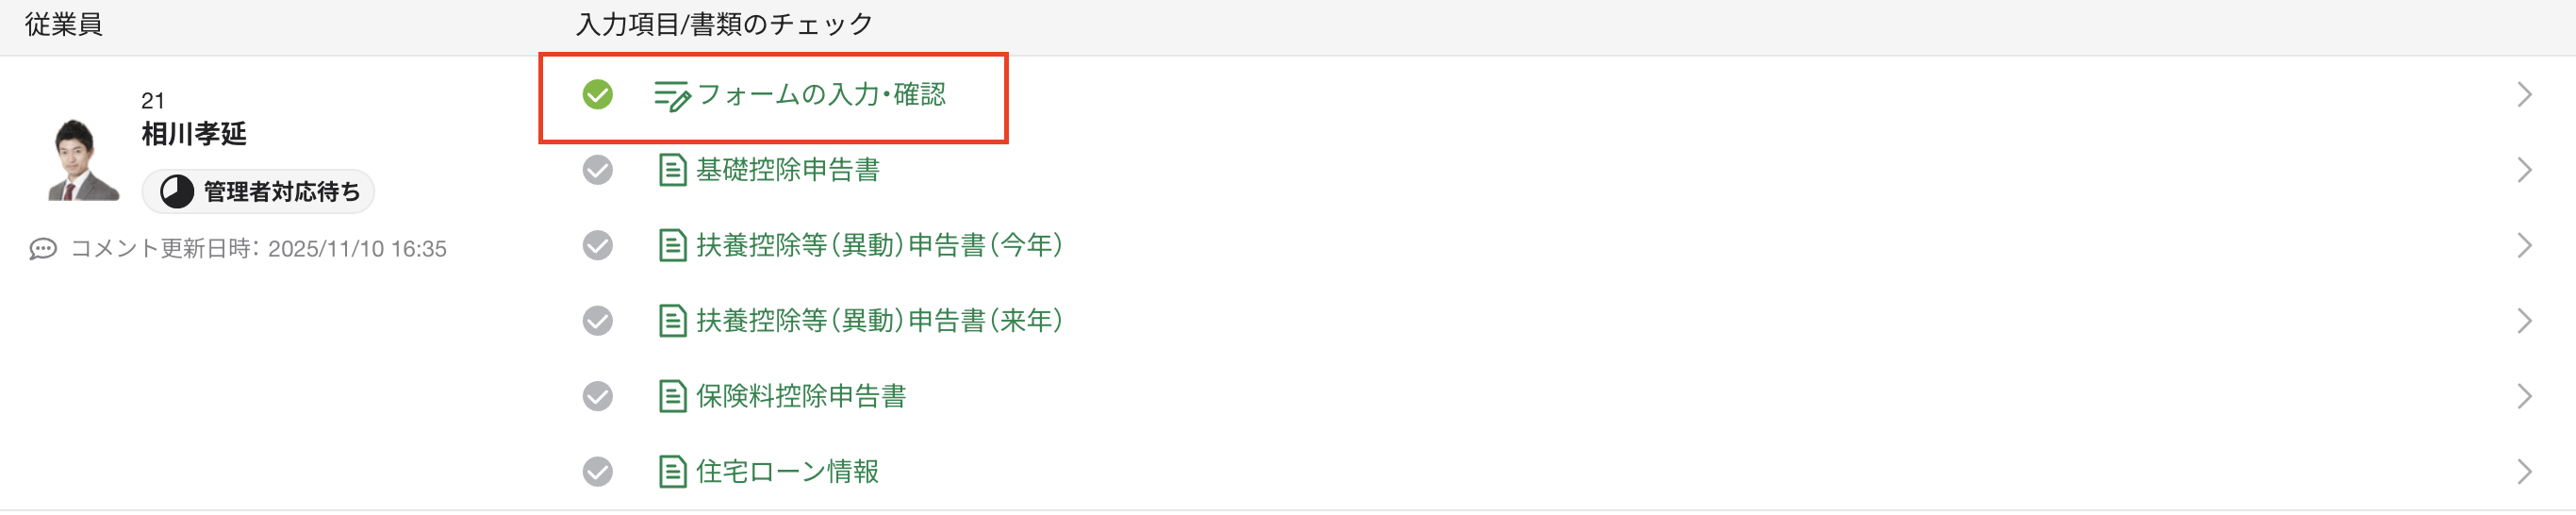Expand the 住宅ローン情報 row chevron
The height and width of the screenshot is (515, 2576).
pyautogui.click(x=2524, y=471)
